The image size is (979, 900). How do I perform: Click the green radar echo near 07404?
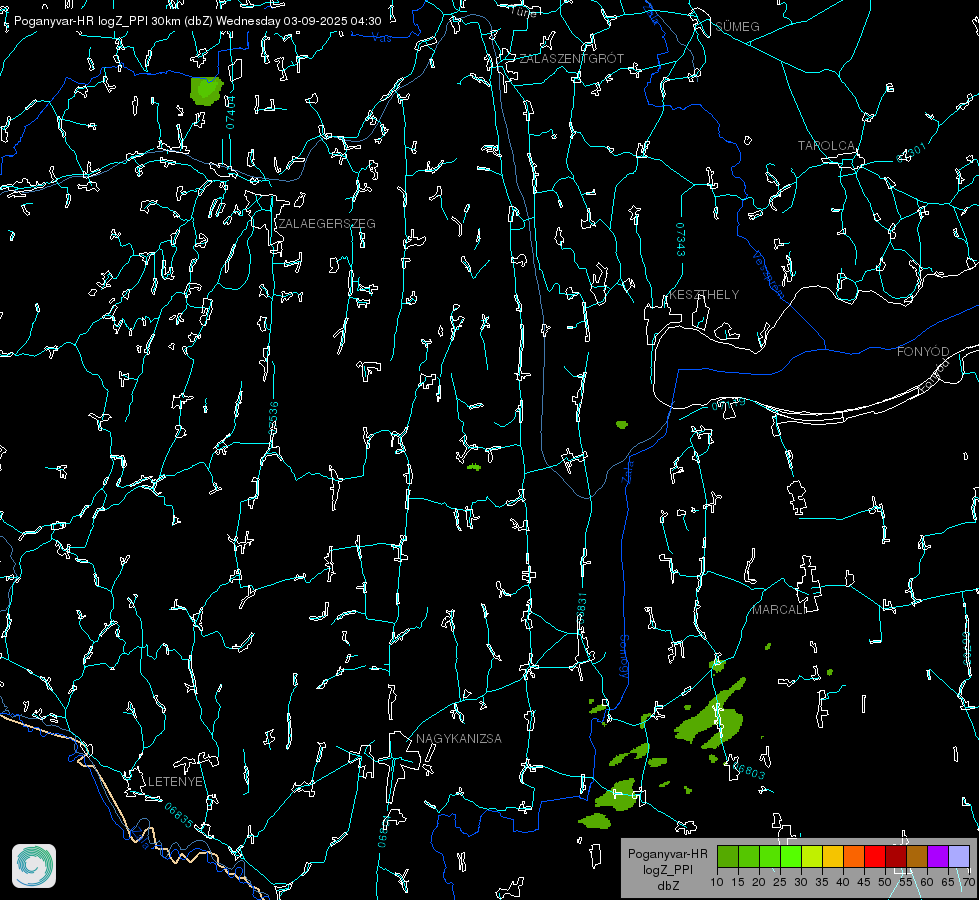click(205, 91)
